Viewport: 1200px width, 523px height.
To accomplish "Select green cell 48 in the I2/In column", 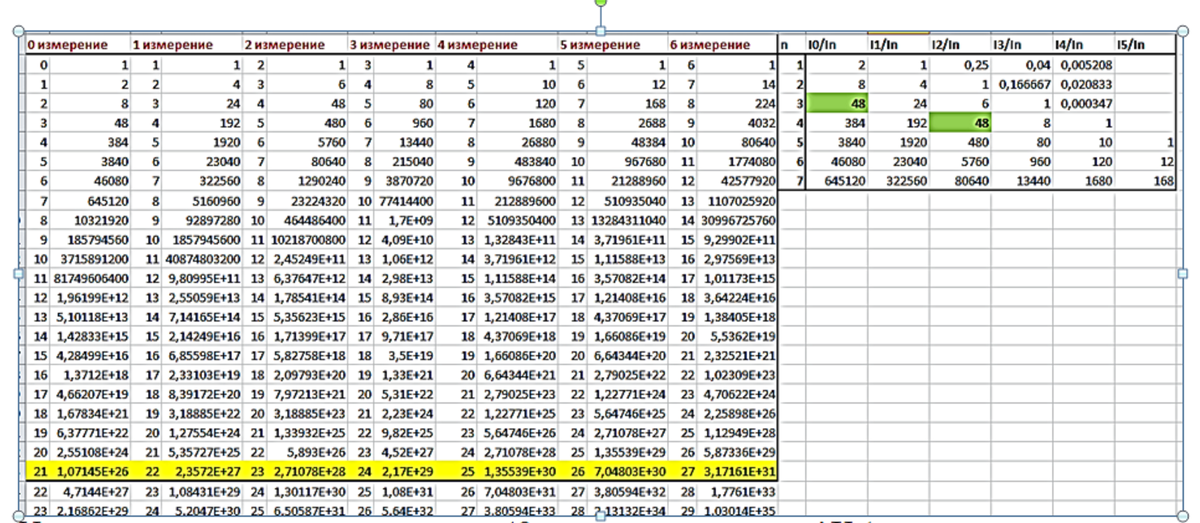I will pos(959,121).
